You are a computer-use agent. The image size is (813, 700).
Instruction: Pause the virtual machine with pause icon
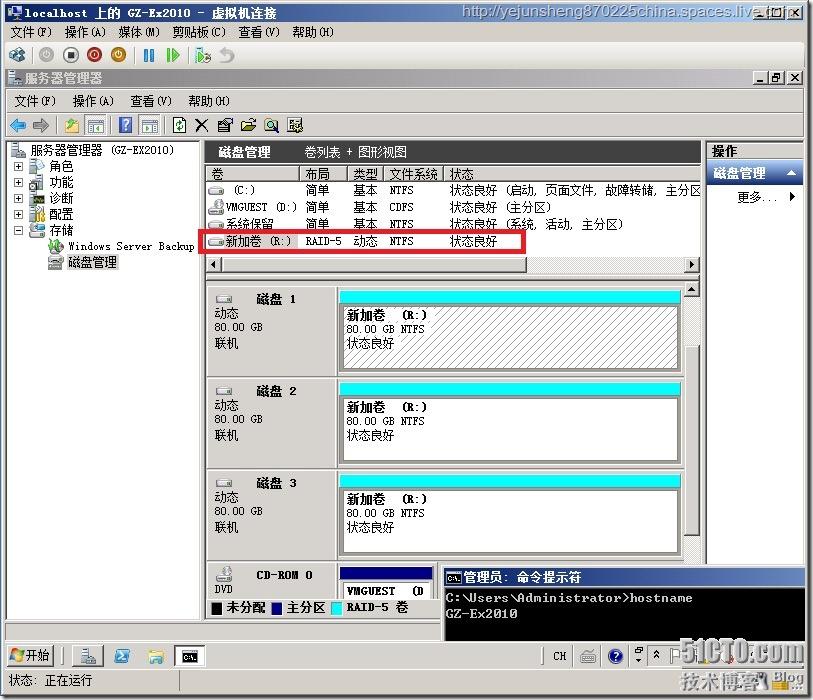[x=149, y=55]
